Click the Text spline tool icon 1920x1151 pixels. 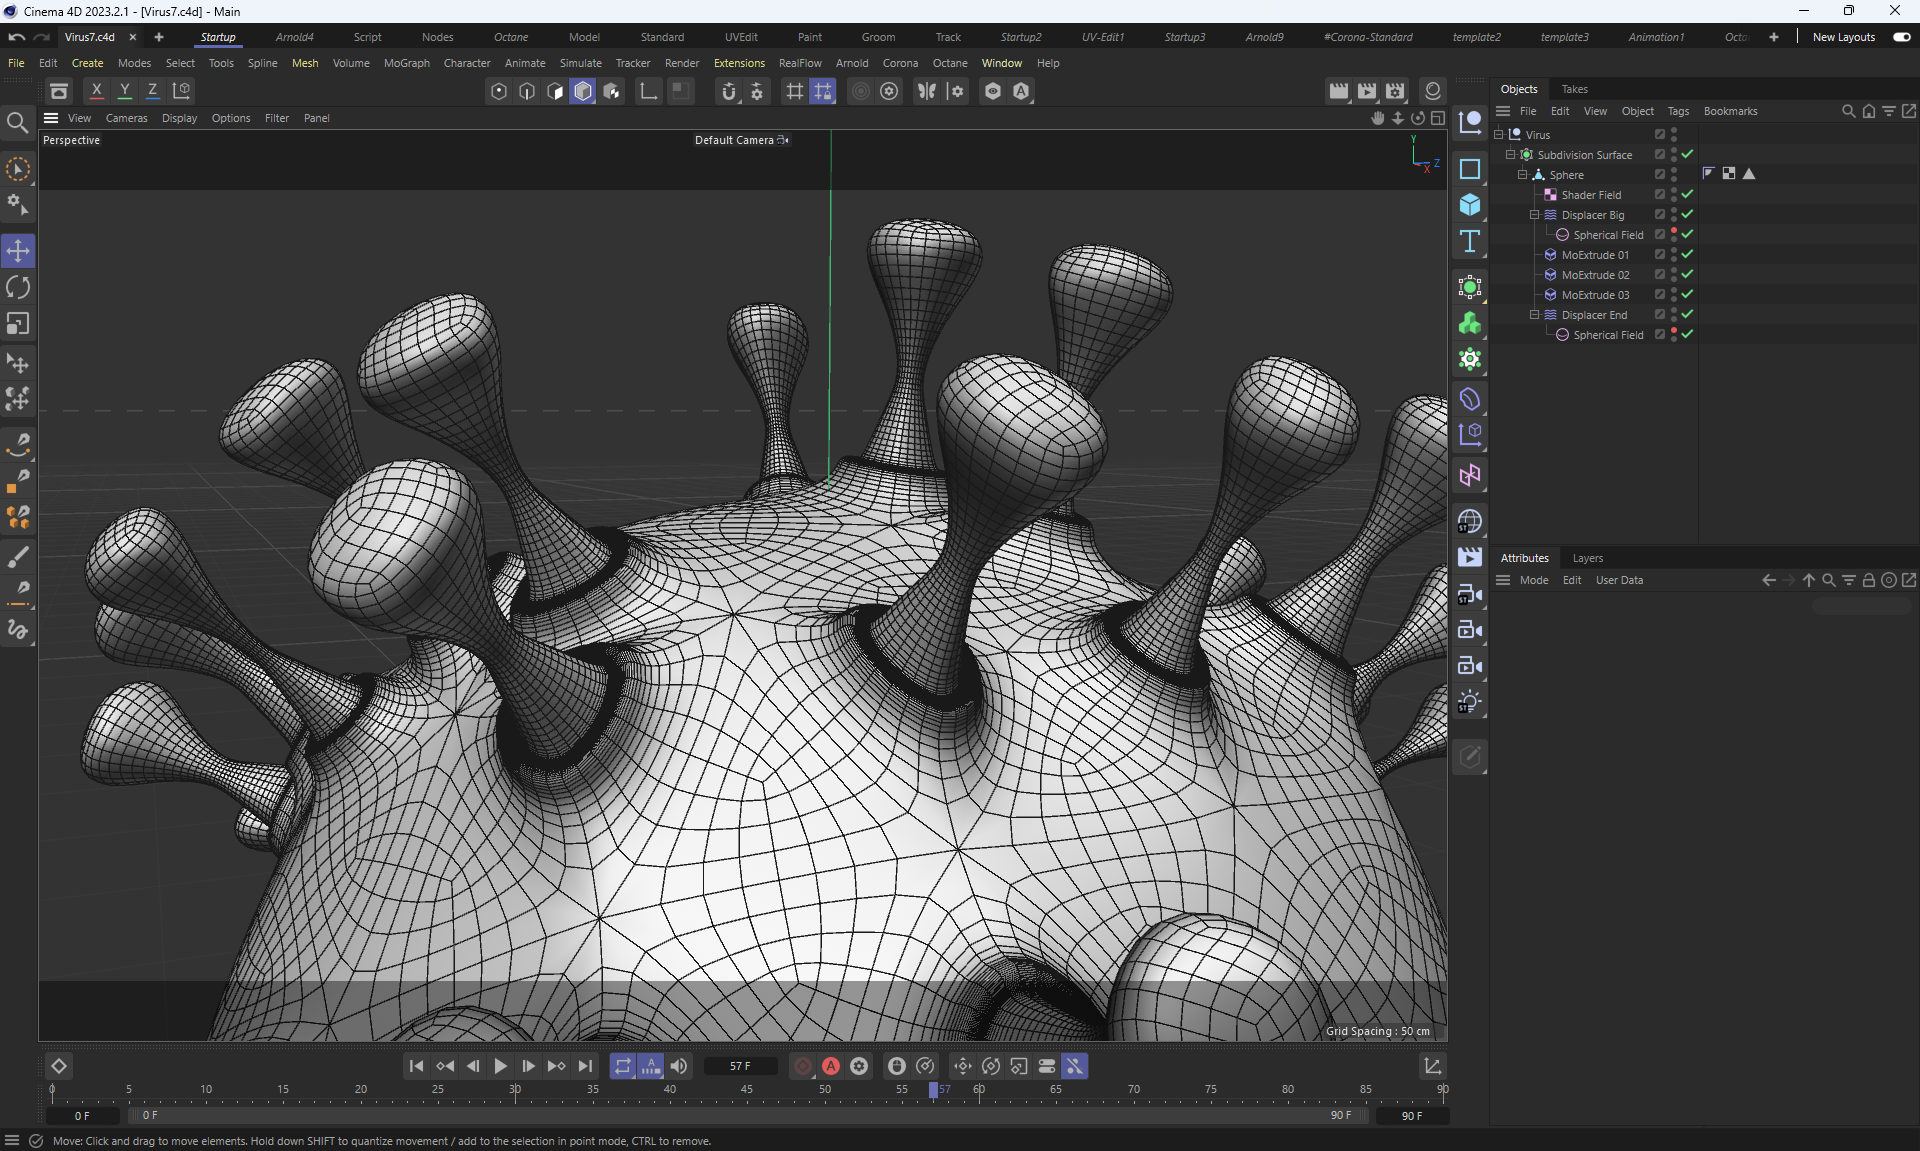pyautogui.click(x=1469, y=241)
